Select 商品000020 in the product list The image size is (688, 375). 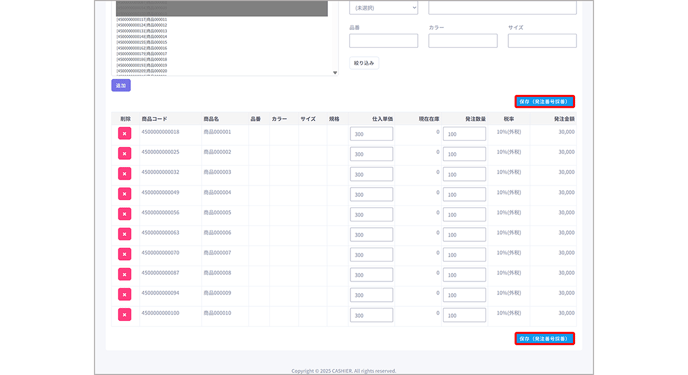pos(142,71)
